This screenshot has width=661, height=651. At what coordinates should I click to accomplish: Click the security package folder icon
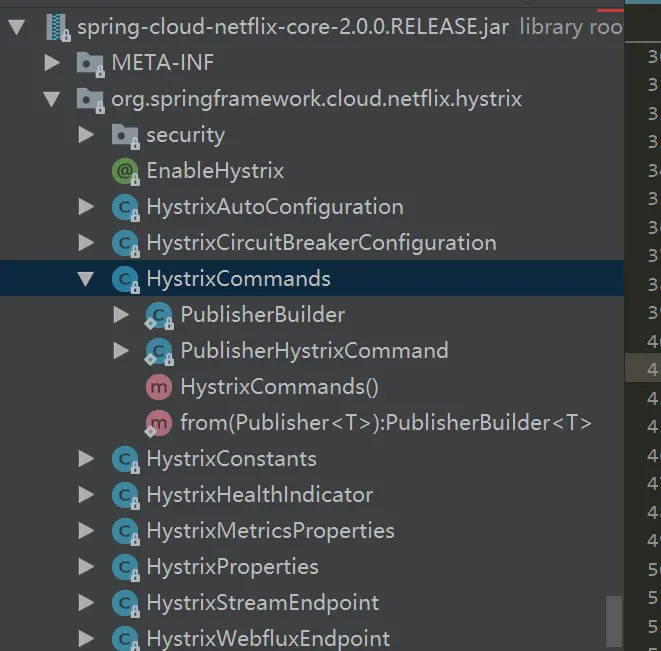pyautogui.click(x=125, y=136)
